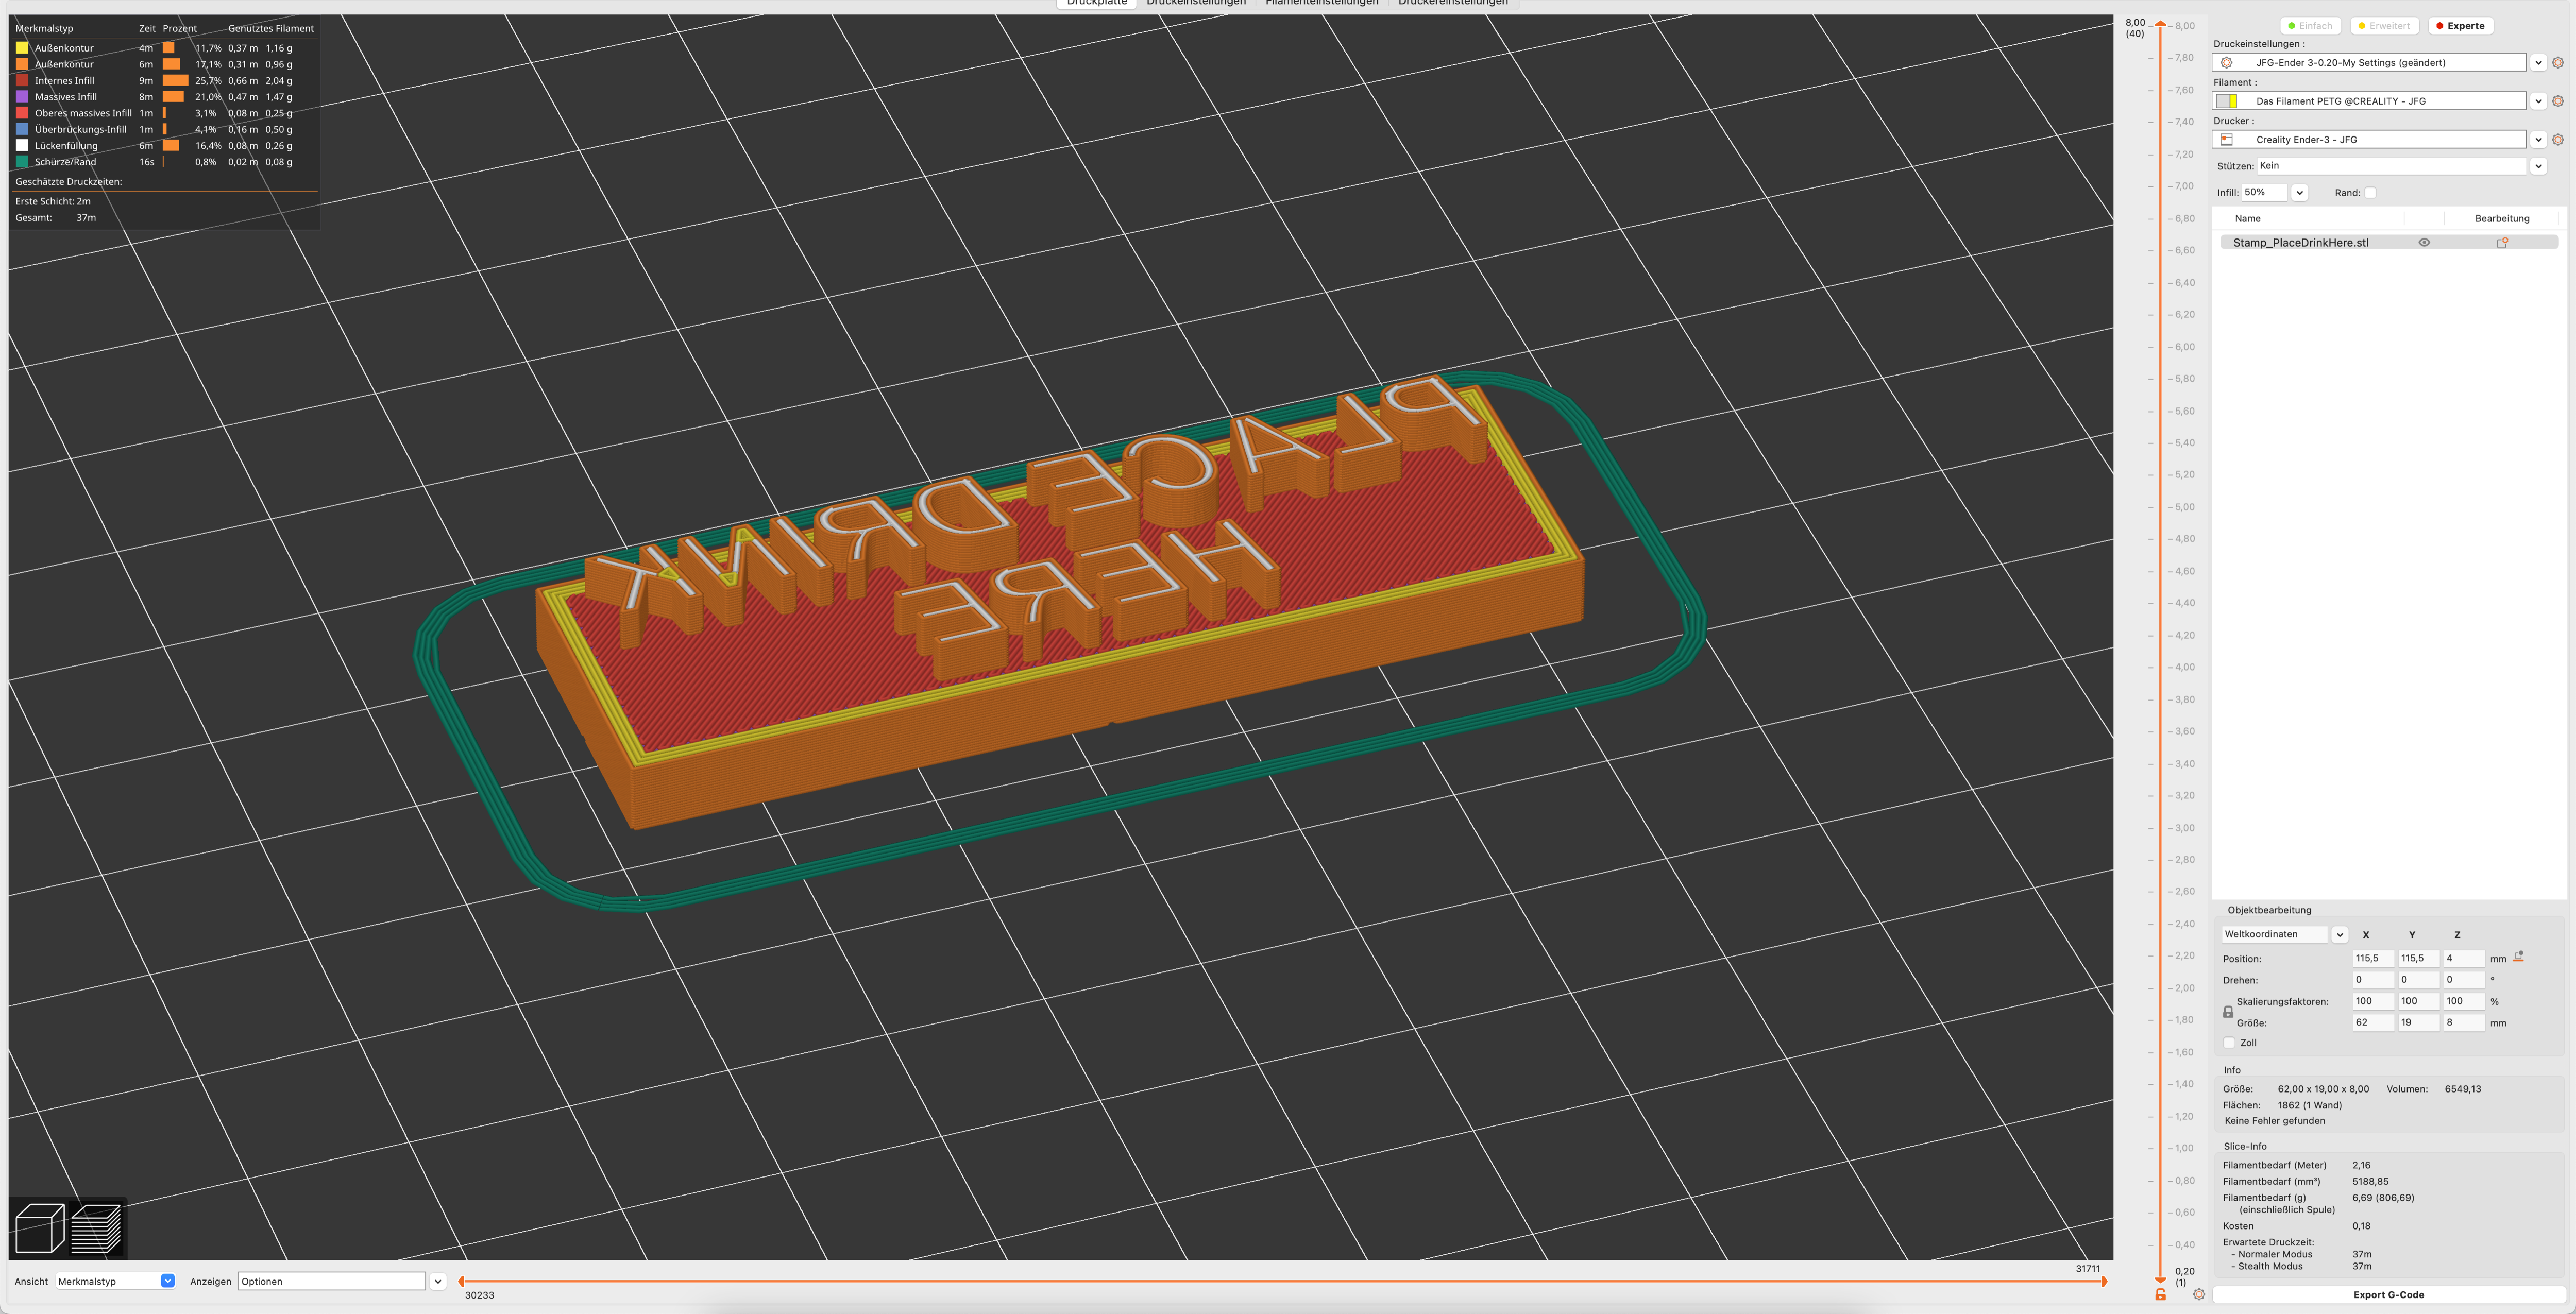Enable the Rand checkbox
Image resolution: width=2576 pixels, height=1314 pixels.
point(2370,193)
